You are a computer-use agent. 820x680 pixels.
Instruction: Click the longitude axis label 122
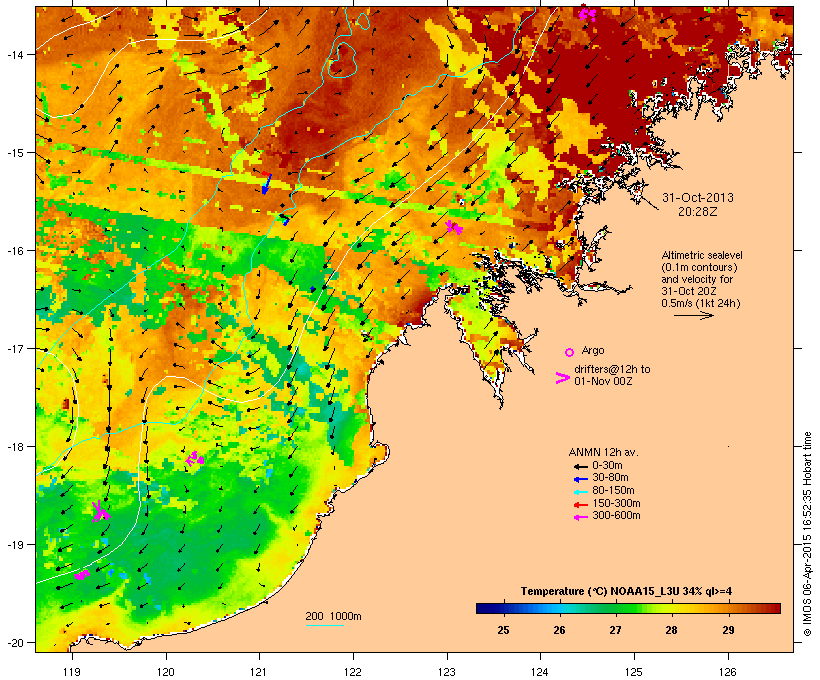[x=353, y=672]
